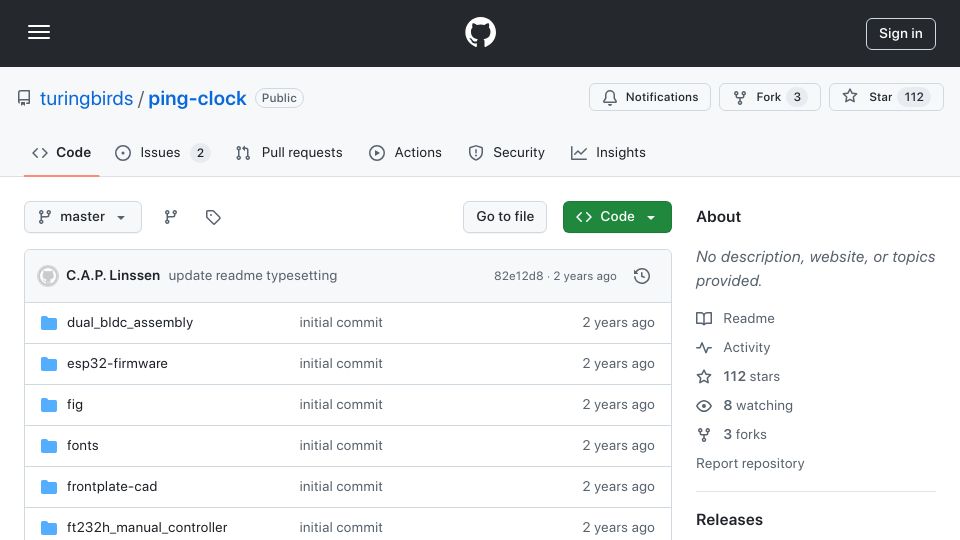Click '2 years ago' in fig row
This screenshot has width=960, height=540.
click(618, 405)
